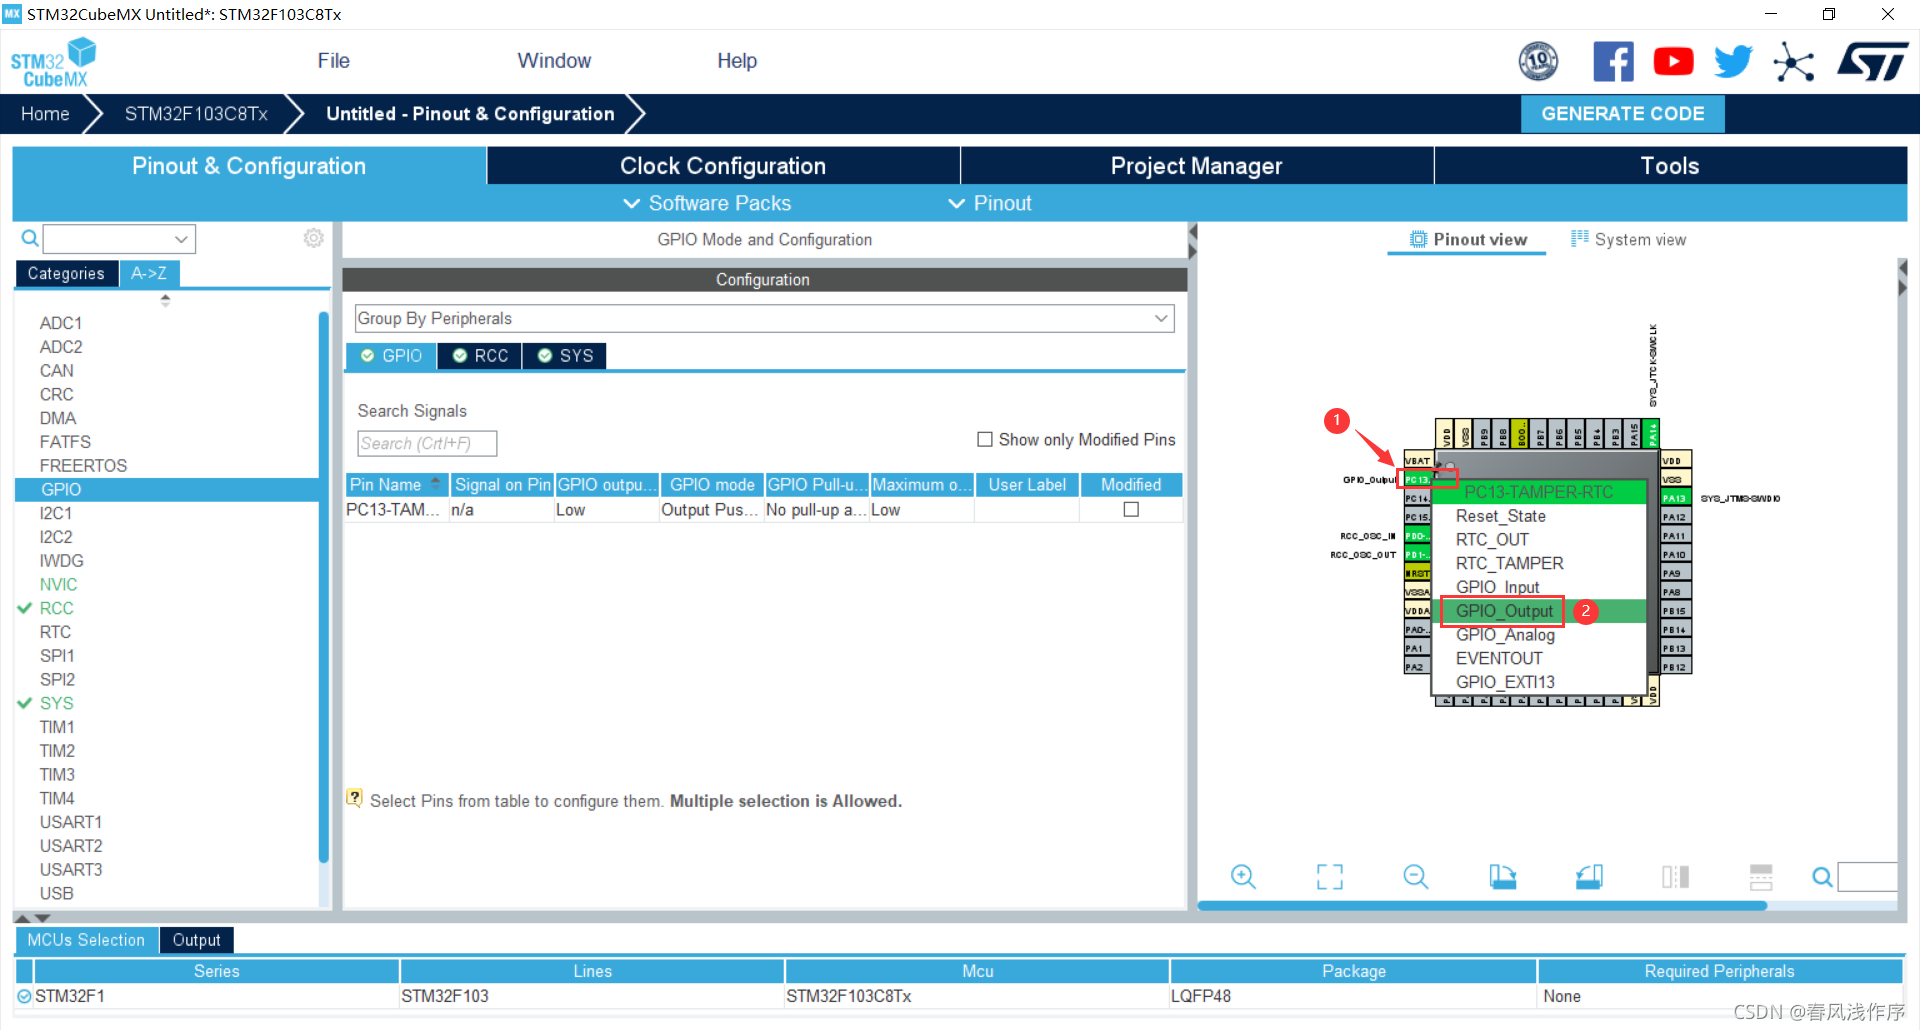Click the pinout horizontal scrollbar
The width and height of the screenshot is (1920, 1030).
click(x=1482, y=906)
